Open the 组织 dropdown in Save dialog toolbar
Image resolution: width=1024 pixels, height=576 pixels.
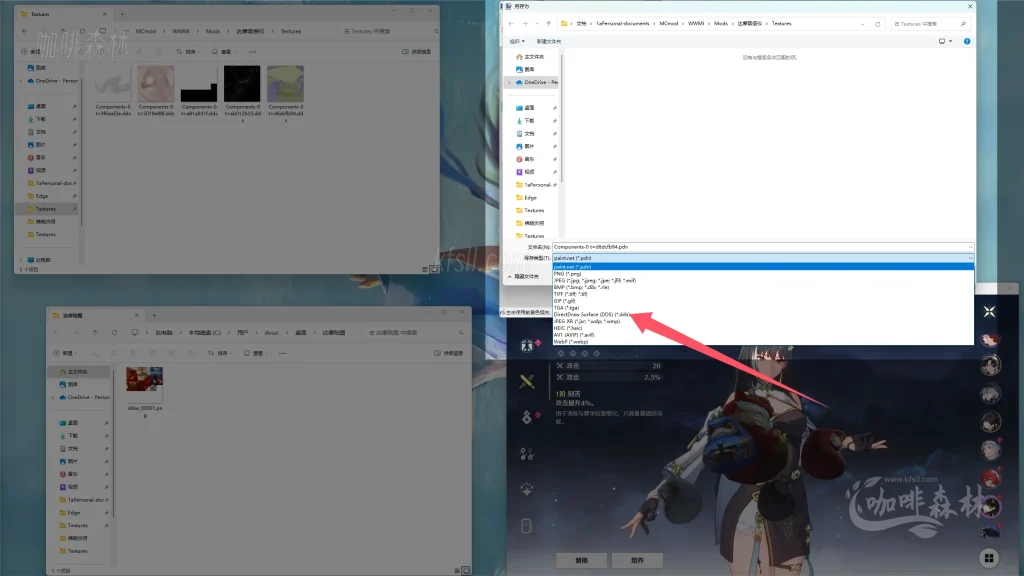(516, 41)
